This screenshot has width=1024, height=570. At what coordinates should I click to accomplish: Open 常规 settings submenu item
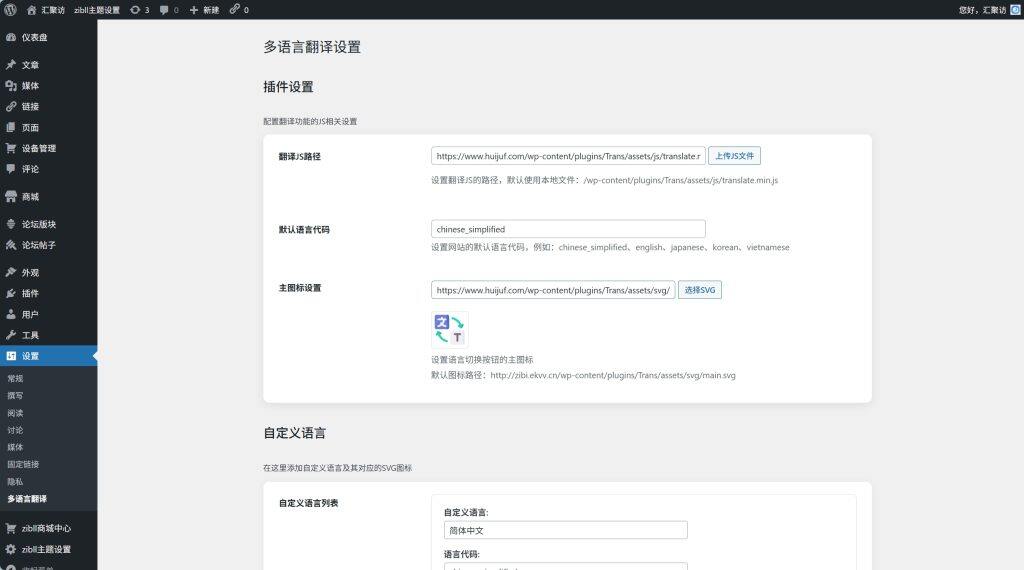[15, 379]
